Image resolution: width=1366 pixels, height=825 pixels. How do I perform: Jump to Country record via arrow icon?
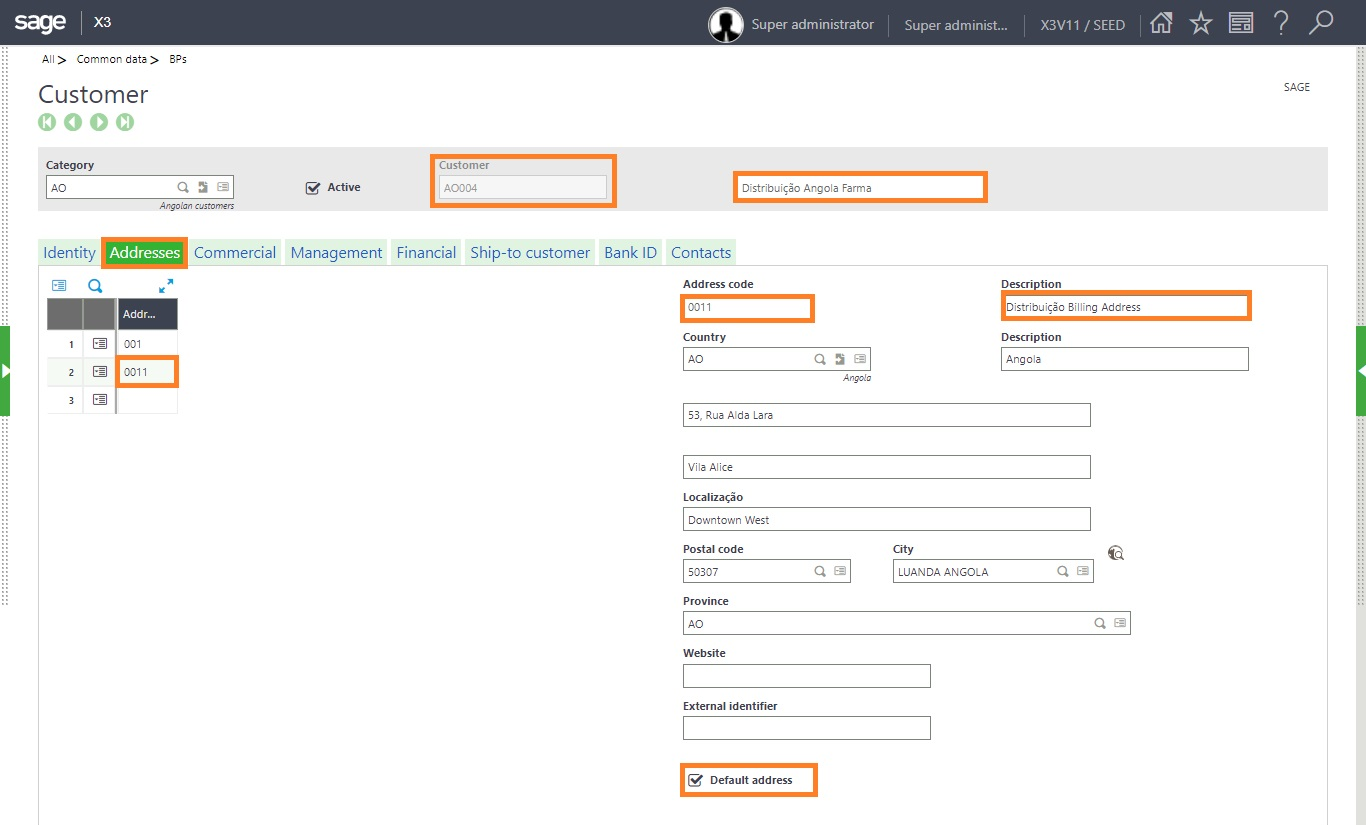(840, 359)
